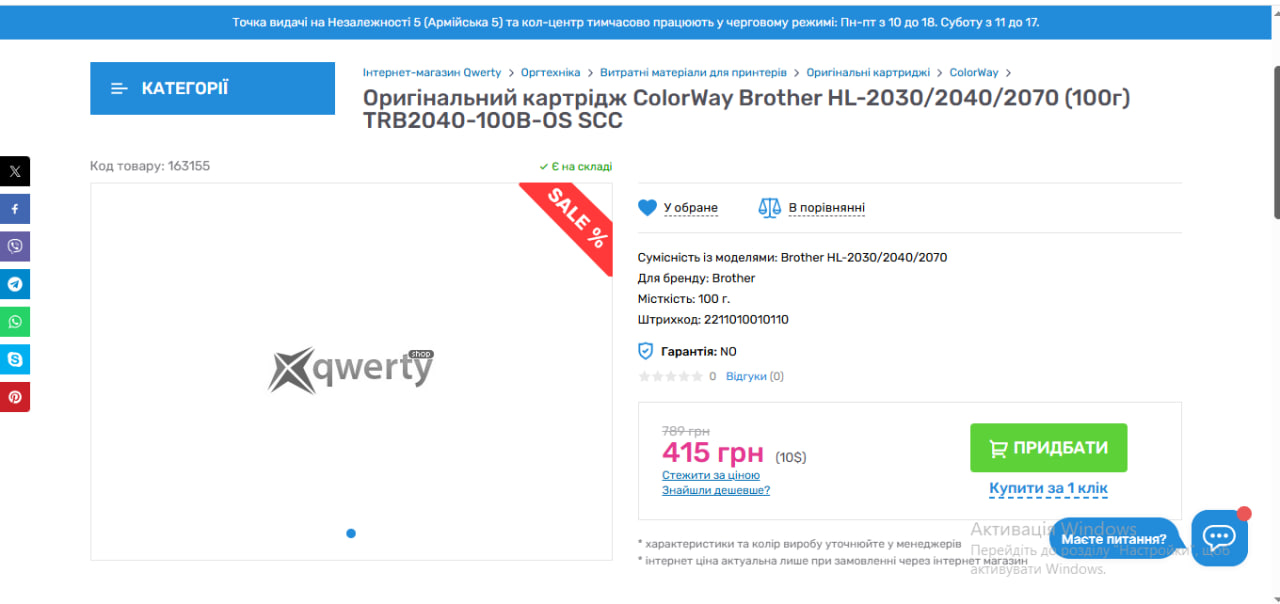Rate product using the stars
This screenshot has width=1280, height=604.
(x=670, y=377)
